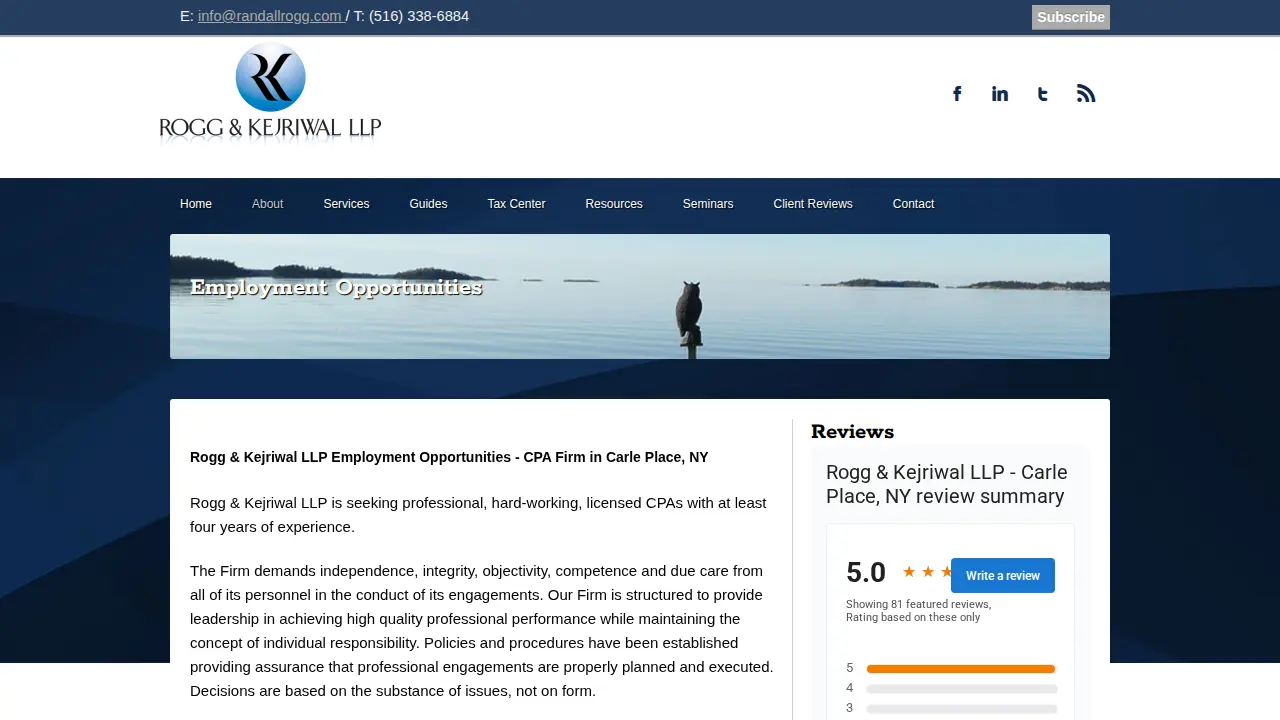Click the phone number (516) 338-6884
1280x720 pixels.
pos(419,16)
